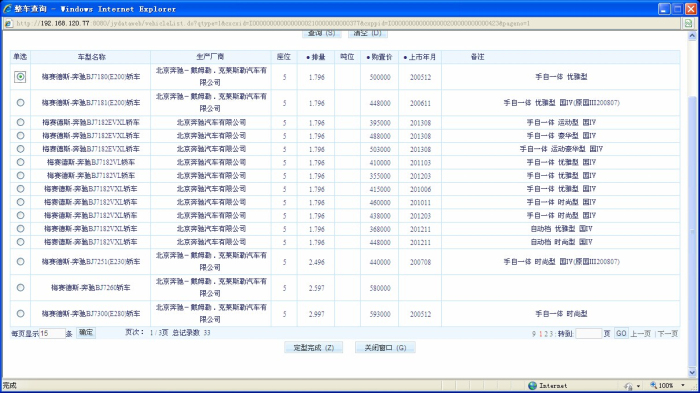Open dropdown arrow beside the privacy icon
The width and height of the screenshot is (700, 393).
coord(638,386)
